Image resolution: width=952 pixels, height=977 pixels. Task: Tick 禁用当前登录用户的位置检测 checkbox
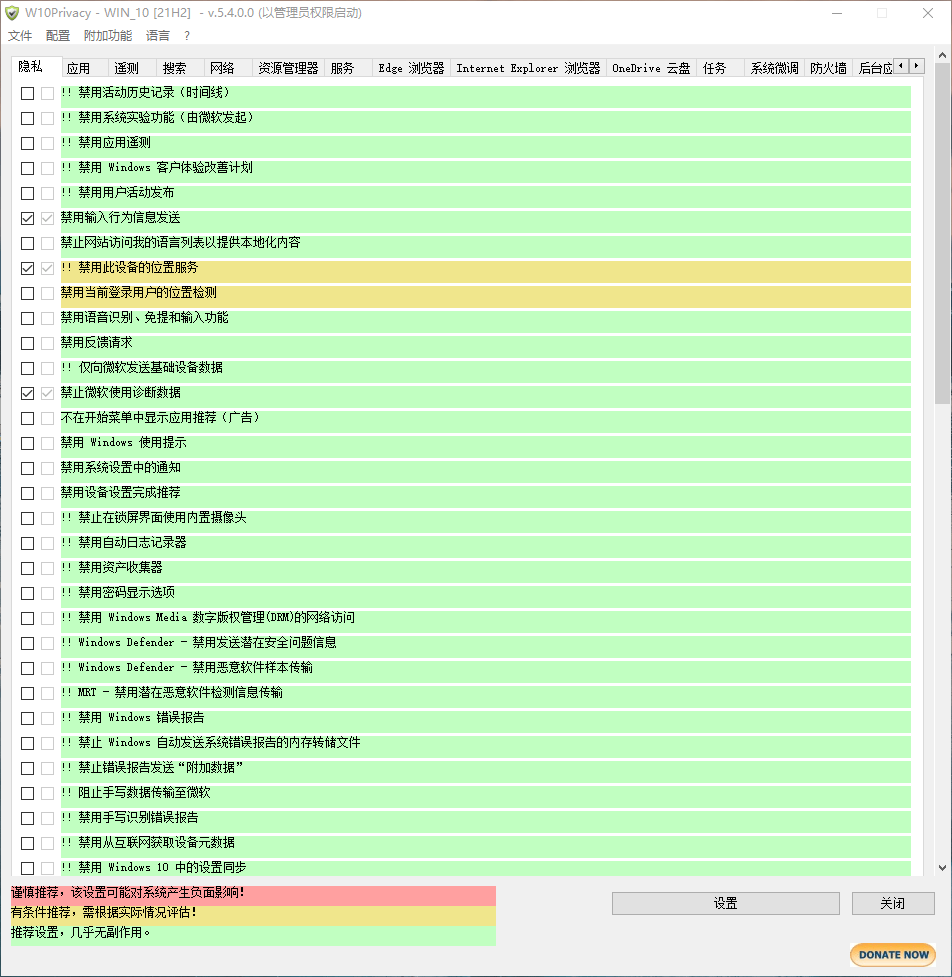[x=27, y=293]
